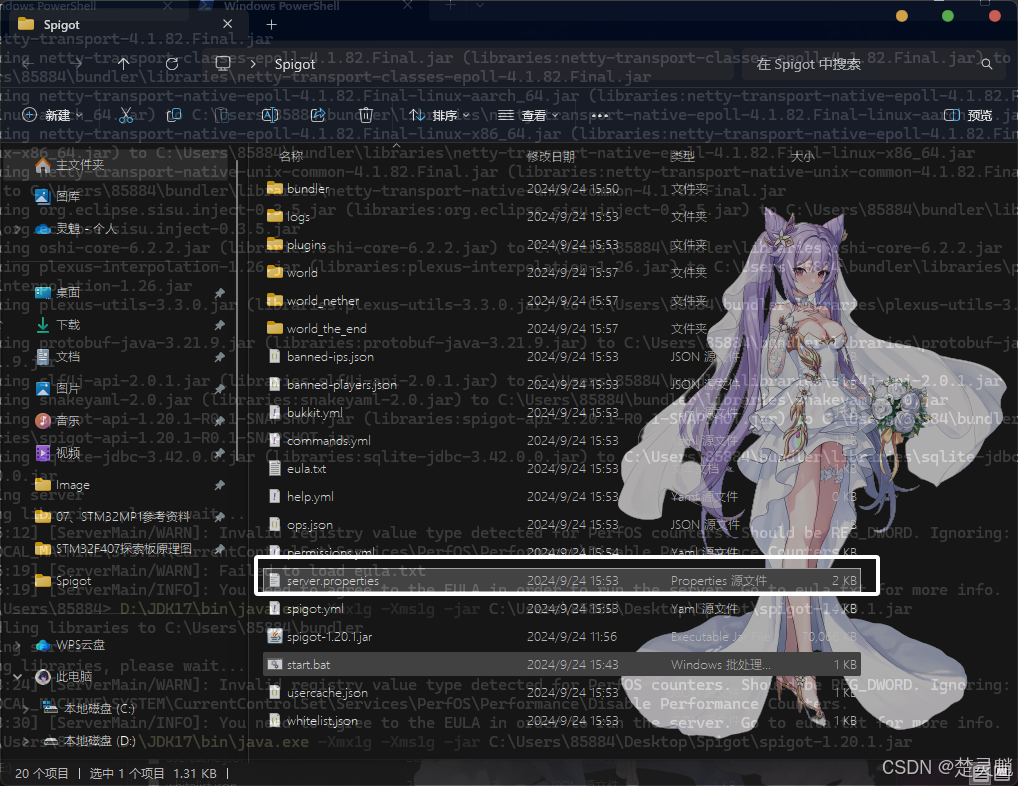Select banned-ips.json file
This screenshot has height=786, width=1018.
tap(562, 356)
